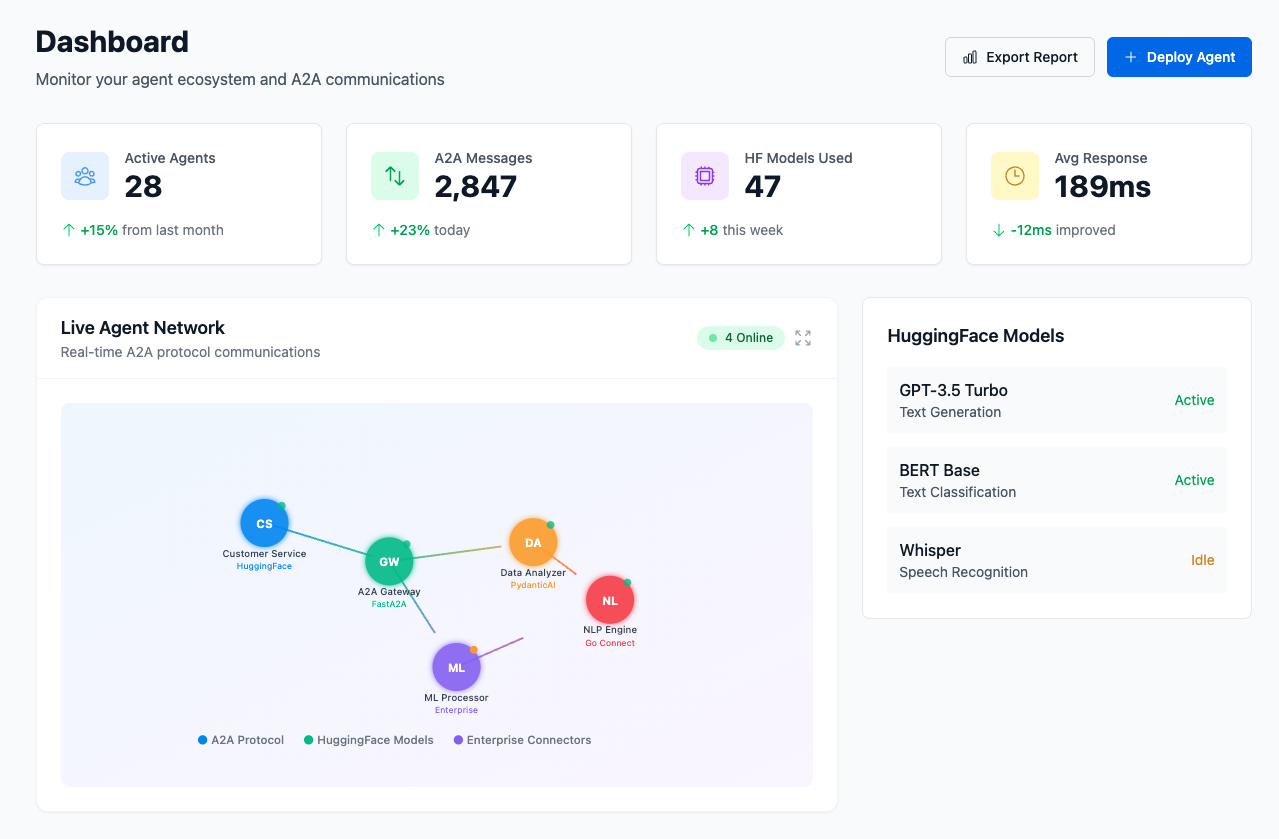Click the bar chart icon inside Export Report
The image size is (1279, 839).
(969, 57)
